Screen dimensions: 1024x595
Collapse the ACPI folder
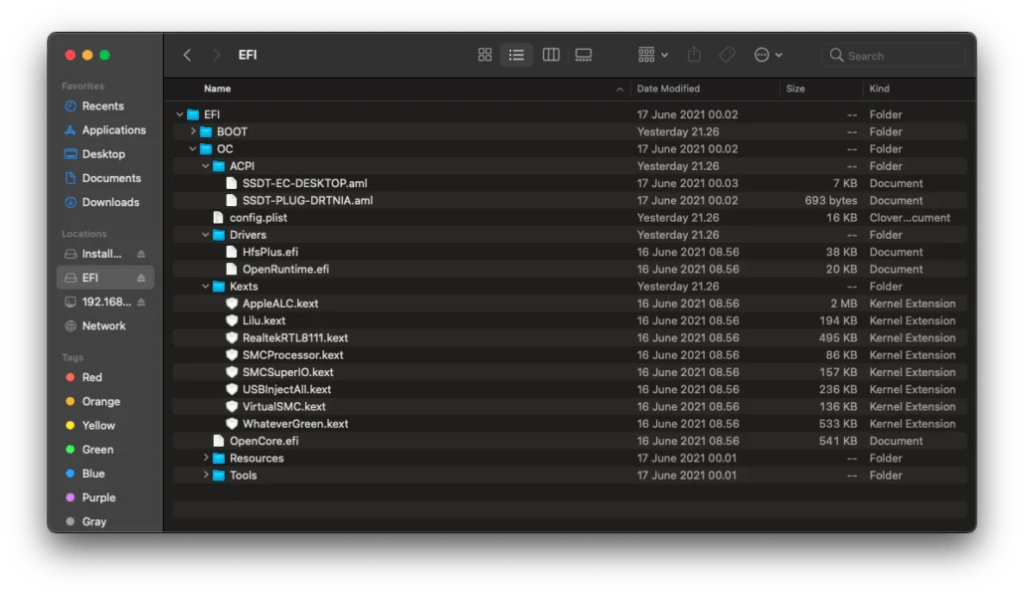coord(206,166)
